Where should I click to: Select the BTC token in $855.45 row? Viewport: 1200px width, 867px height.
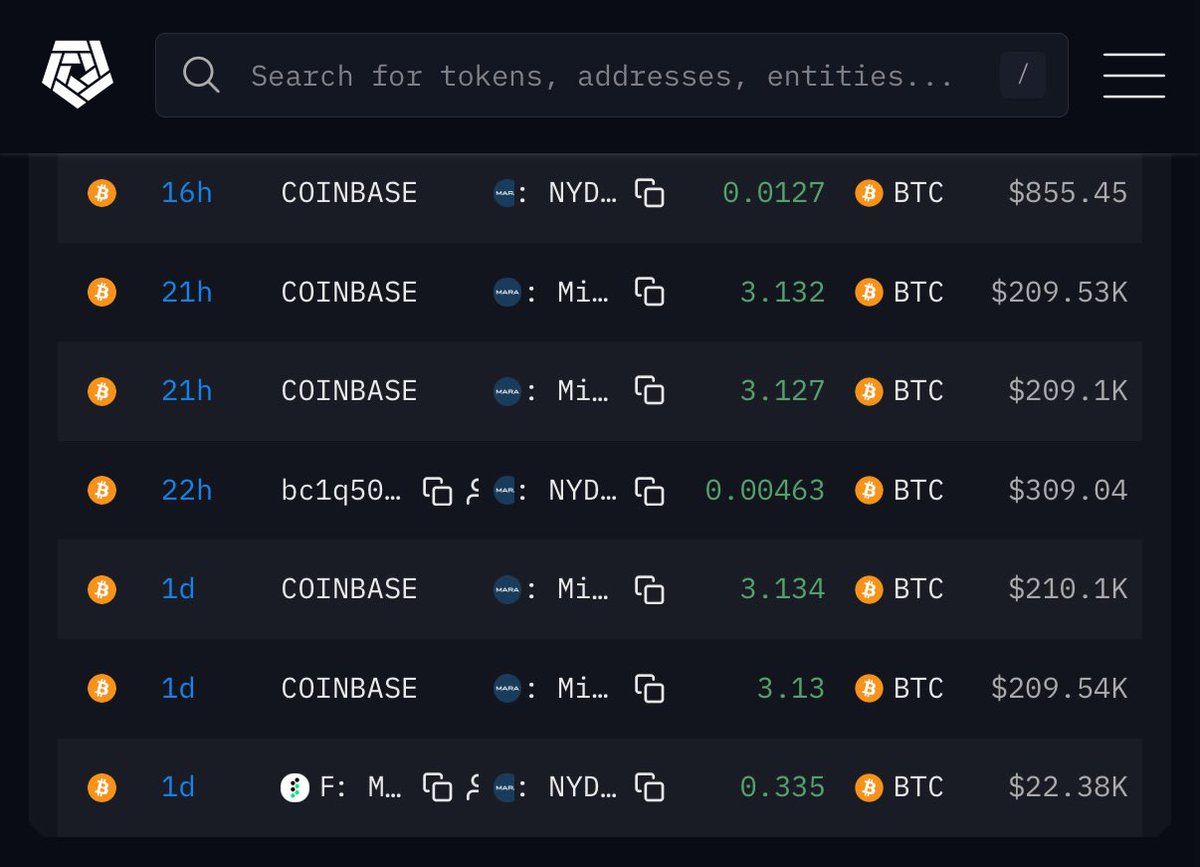900,192
